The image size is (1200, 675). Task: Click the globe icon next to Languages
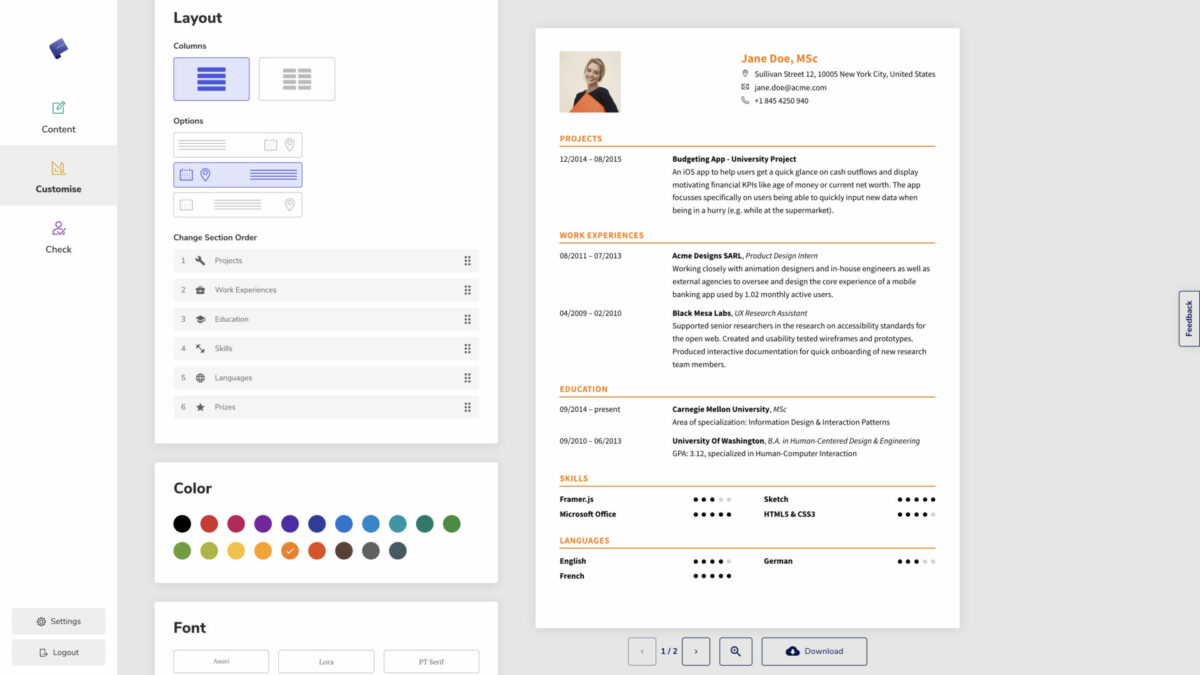[x=199, y=377]
